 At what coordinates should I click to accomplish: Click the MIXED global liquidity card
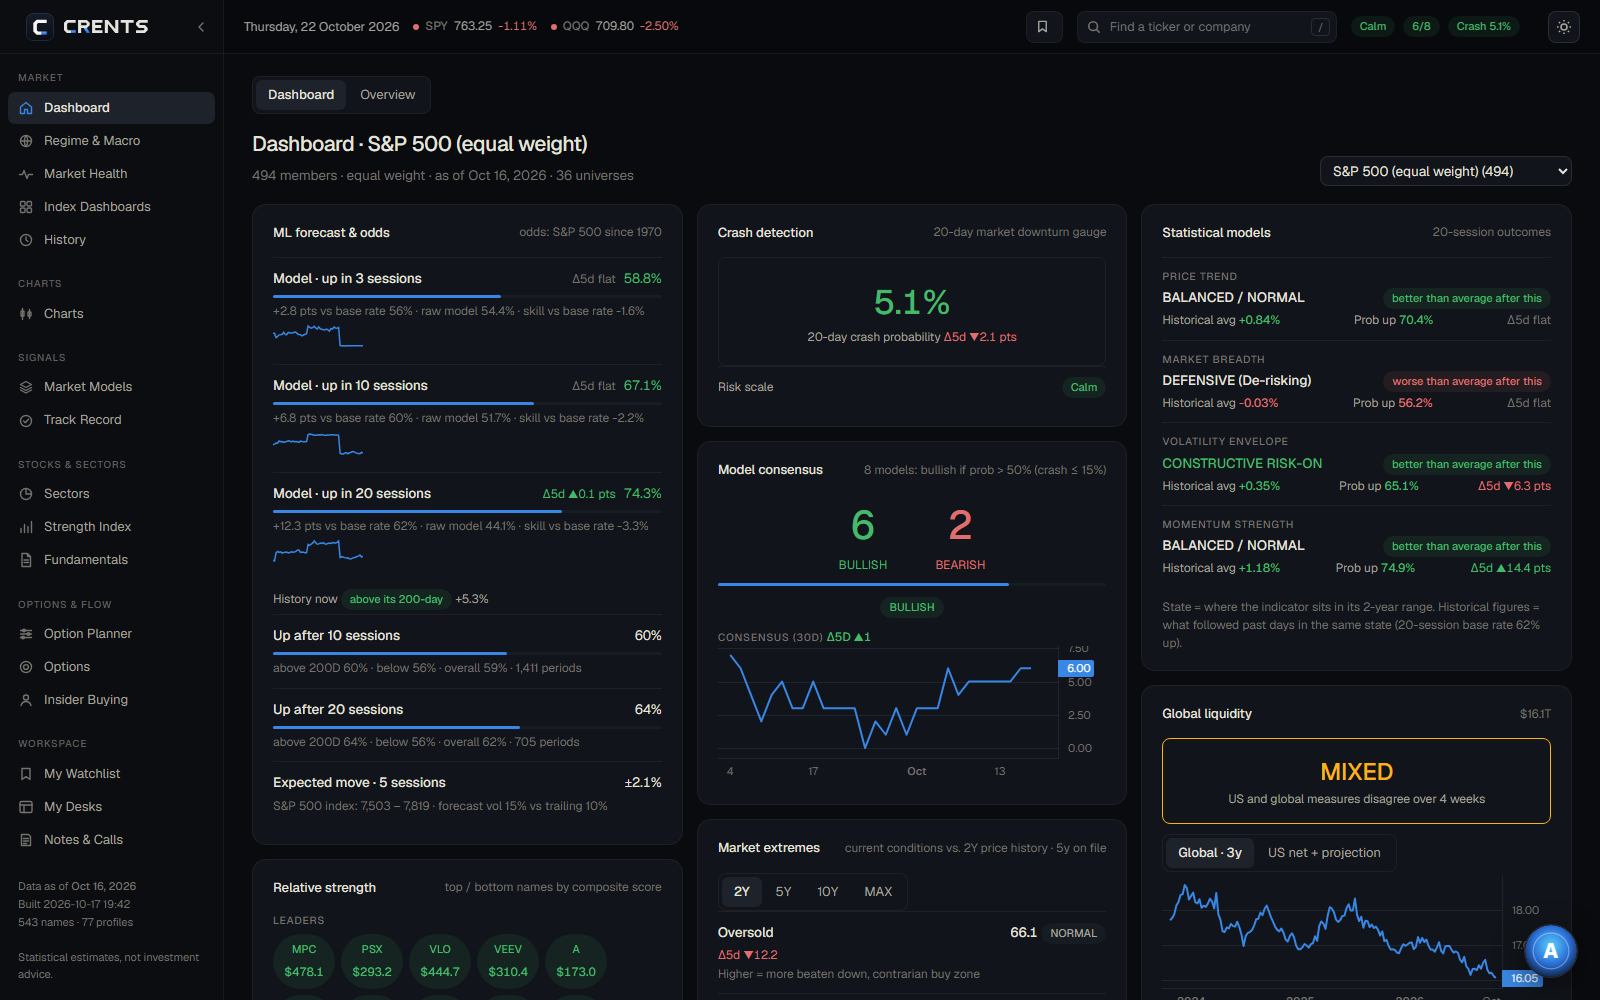(x=1356, y=781)
